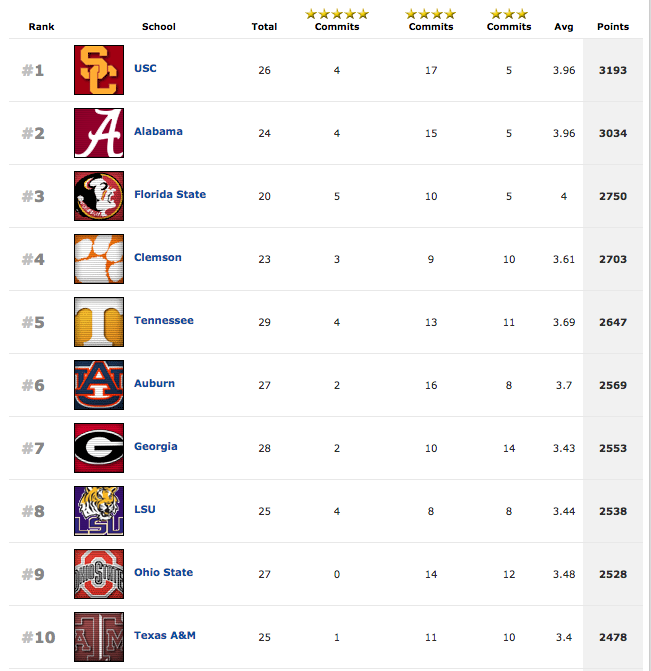Click the Rank column header
The height and width of the screenshot is (671, 651).
tap(42, 27)
